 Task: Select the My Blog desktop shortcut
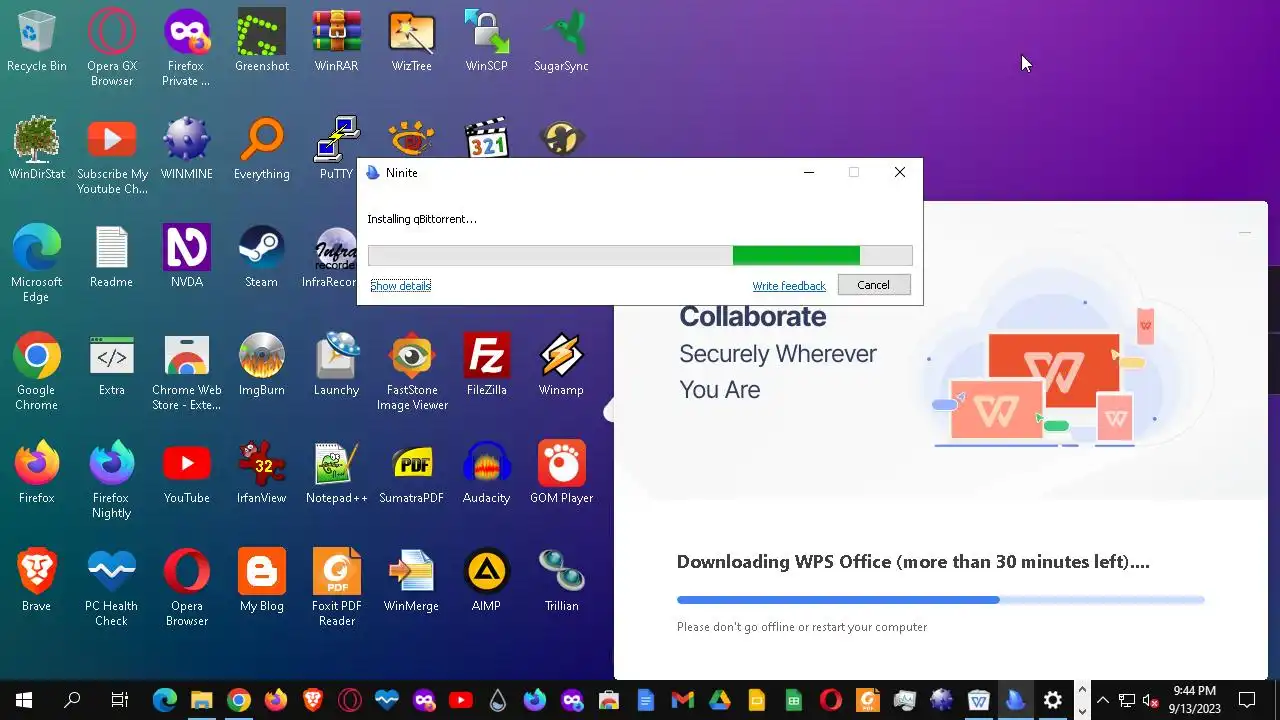pyautogui.click(x=262, y=582)
